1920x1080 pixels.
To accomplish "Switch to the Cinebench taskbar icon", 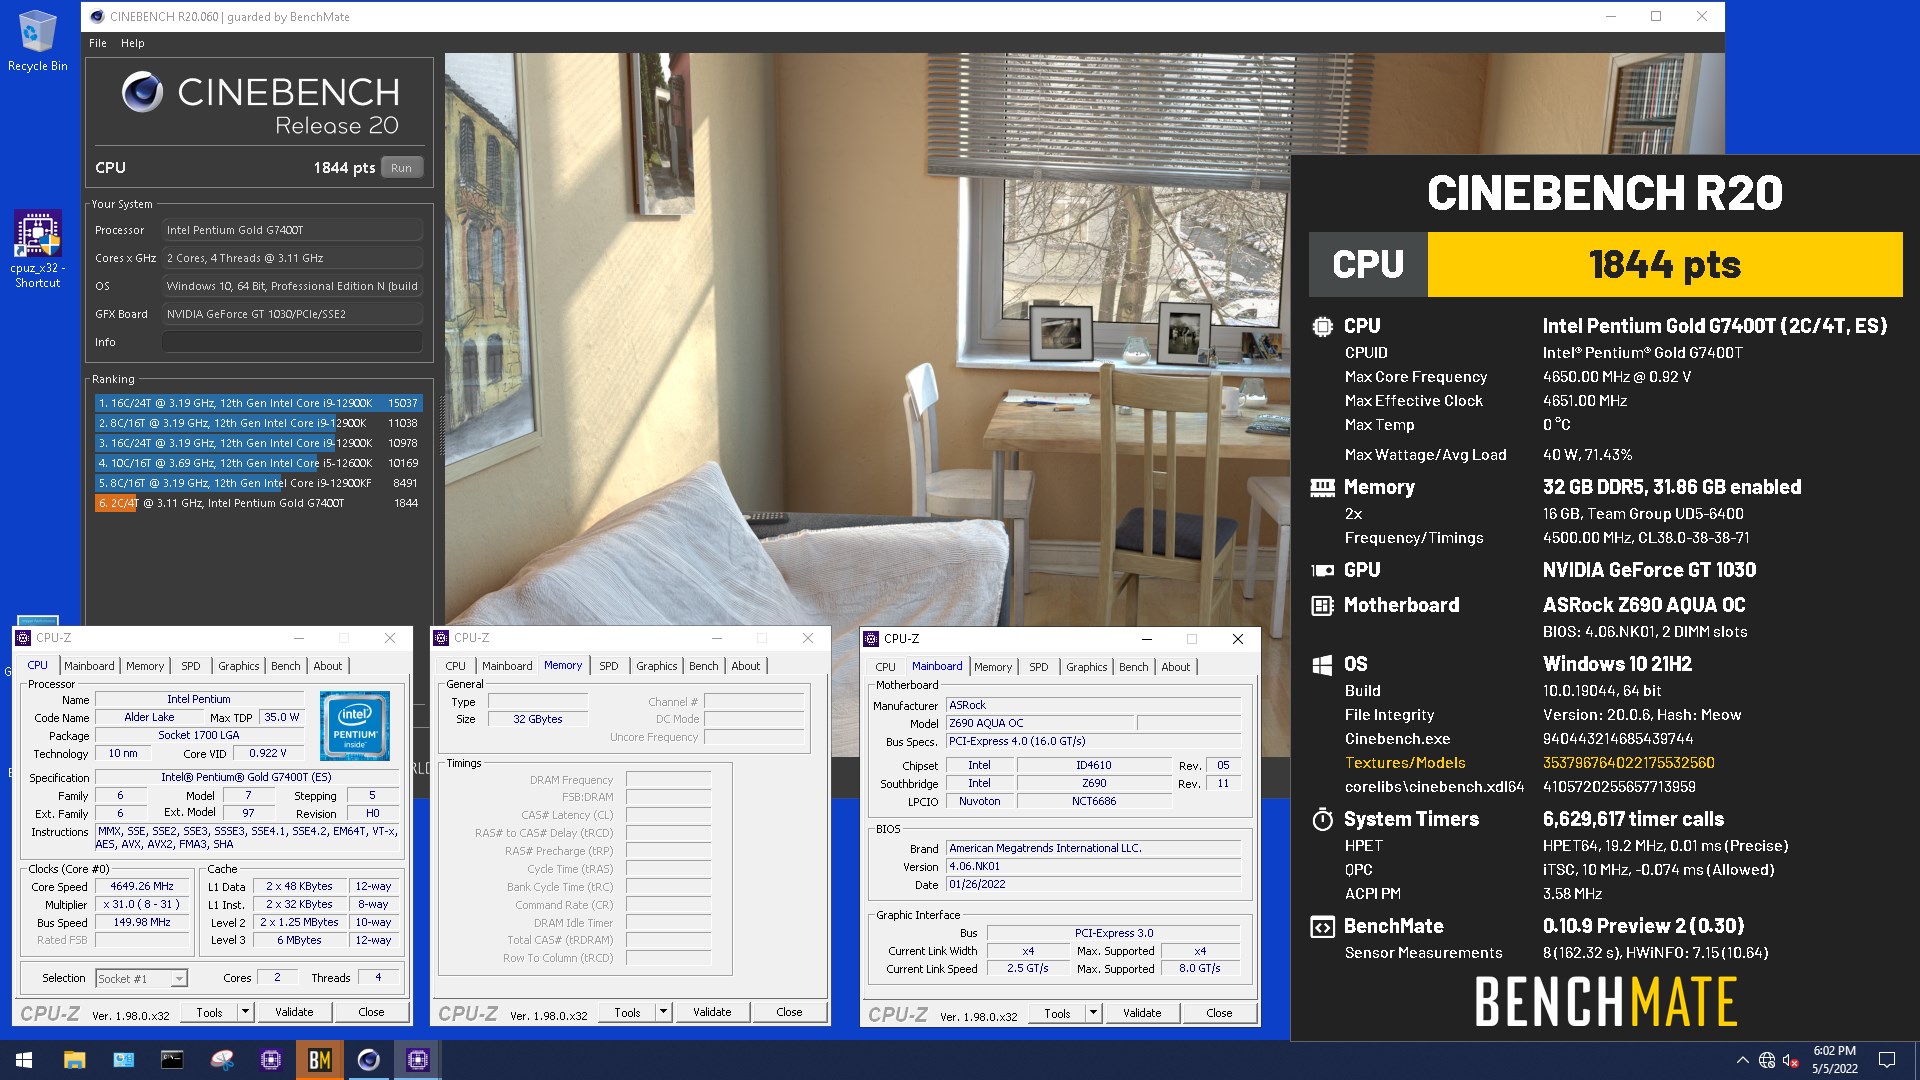I will [369, 1060].
